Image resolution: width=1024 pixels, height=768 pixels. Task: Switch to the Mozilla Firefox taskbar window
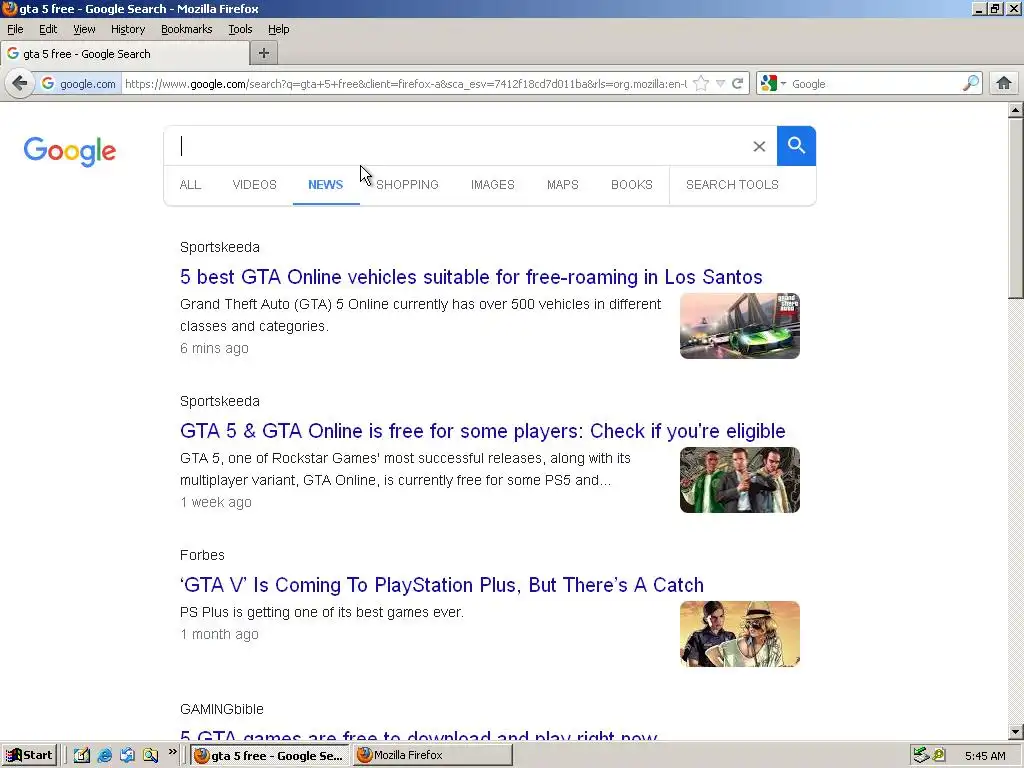(x=433, y=756)
